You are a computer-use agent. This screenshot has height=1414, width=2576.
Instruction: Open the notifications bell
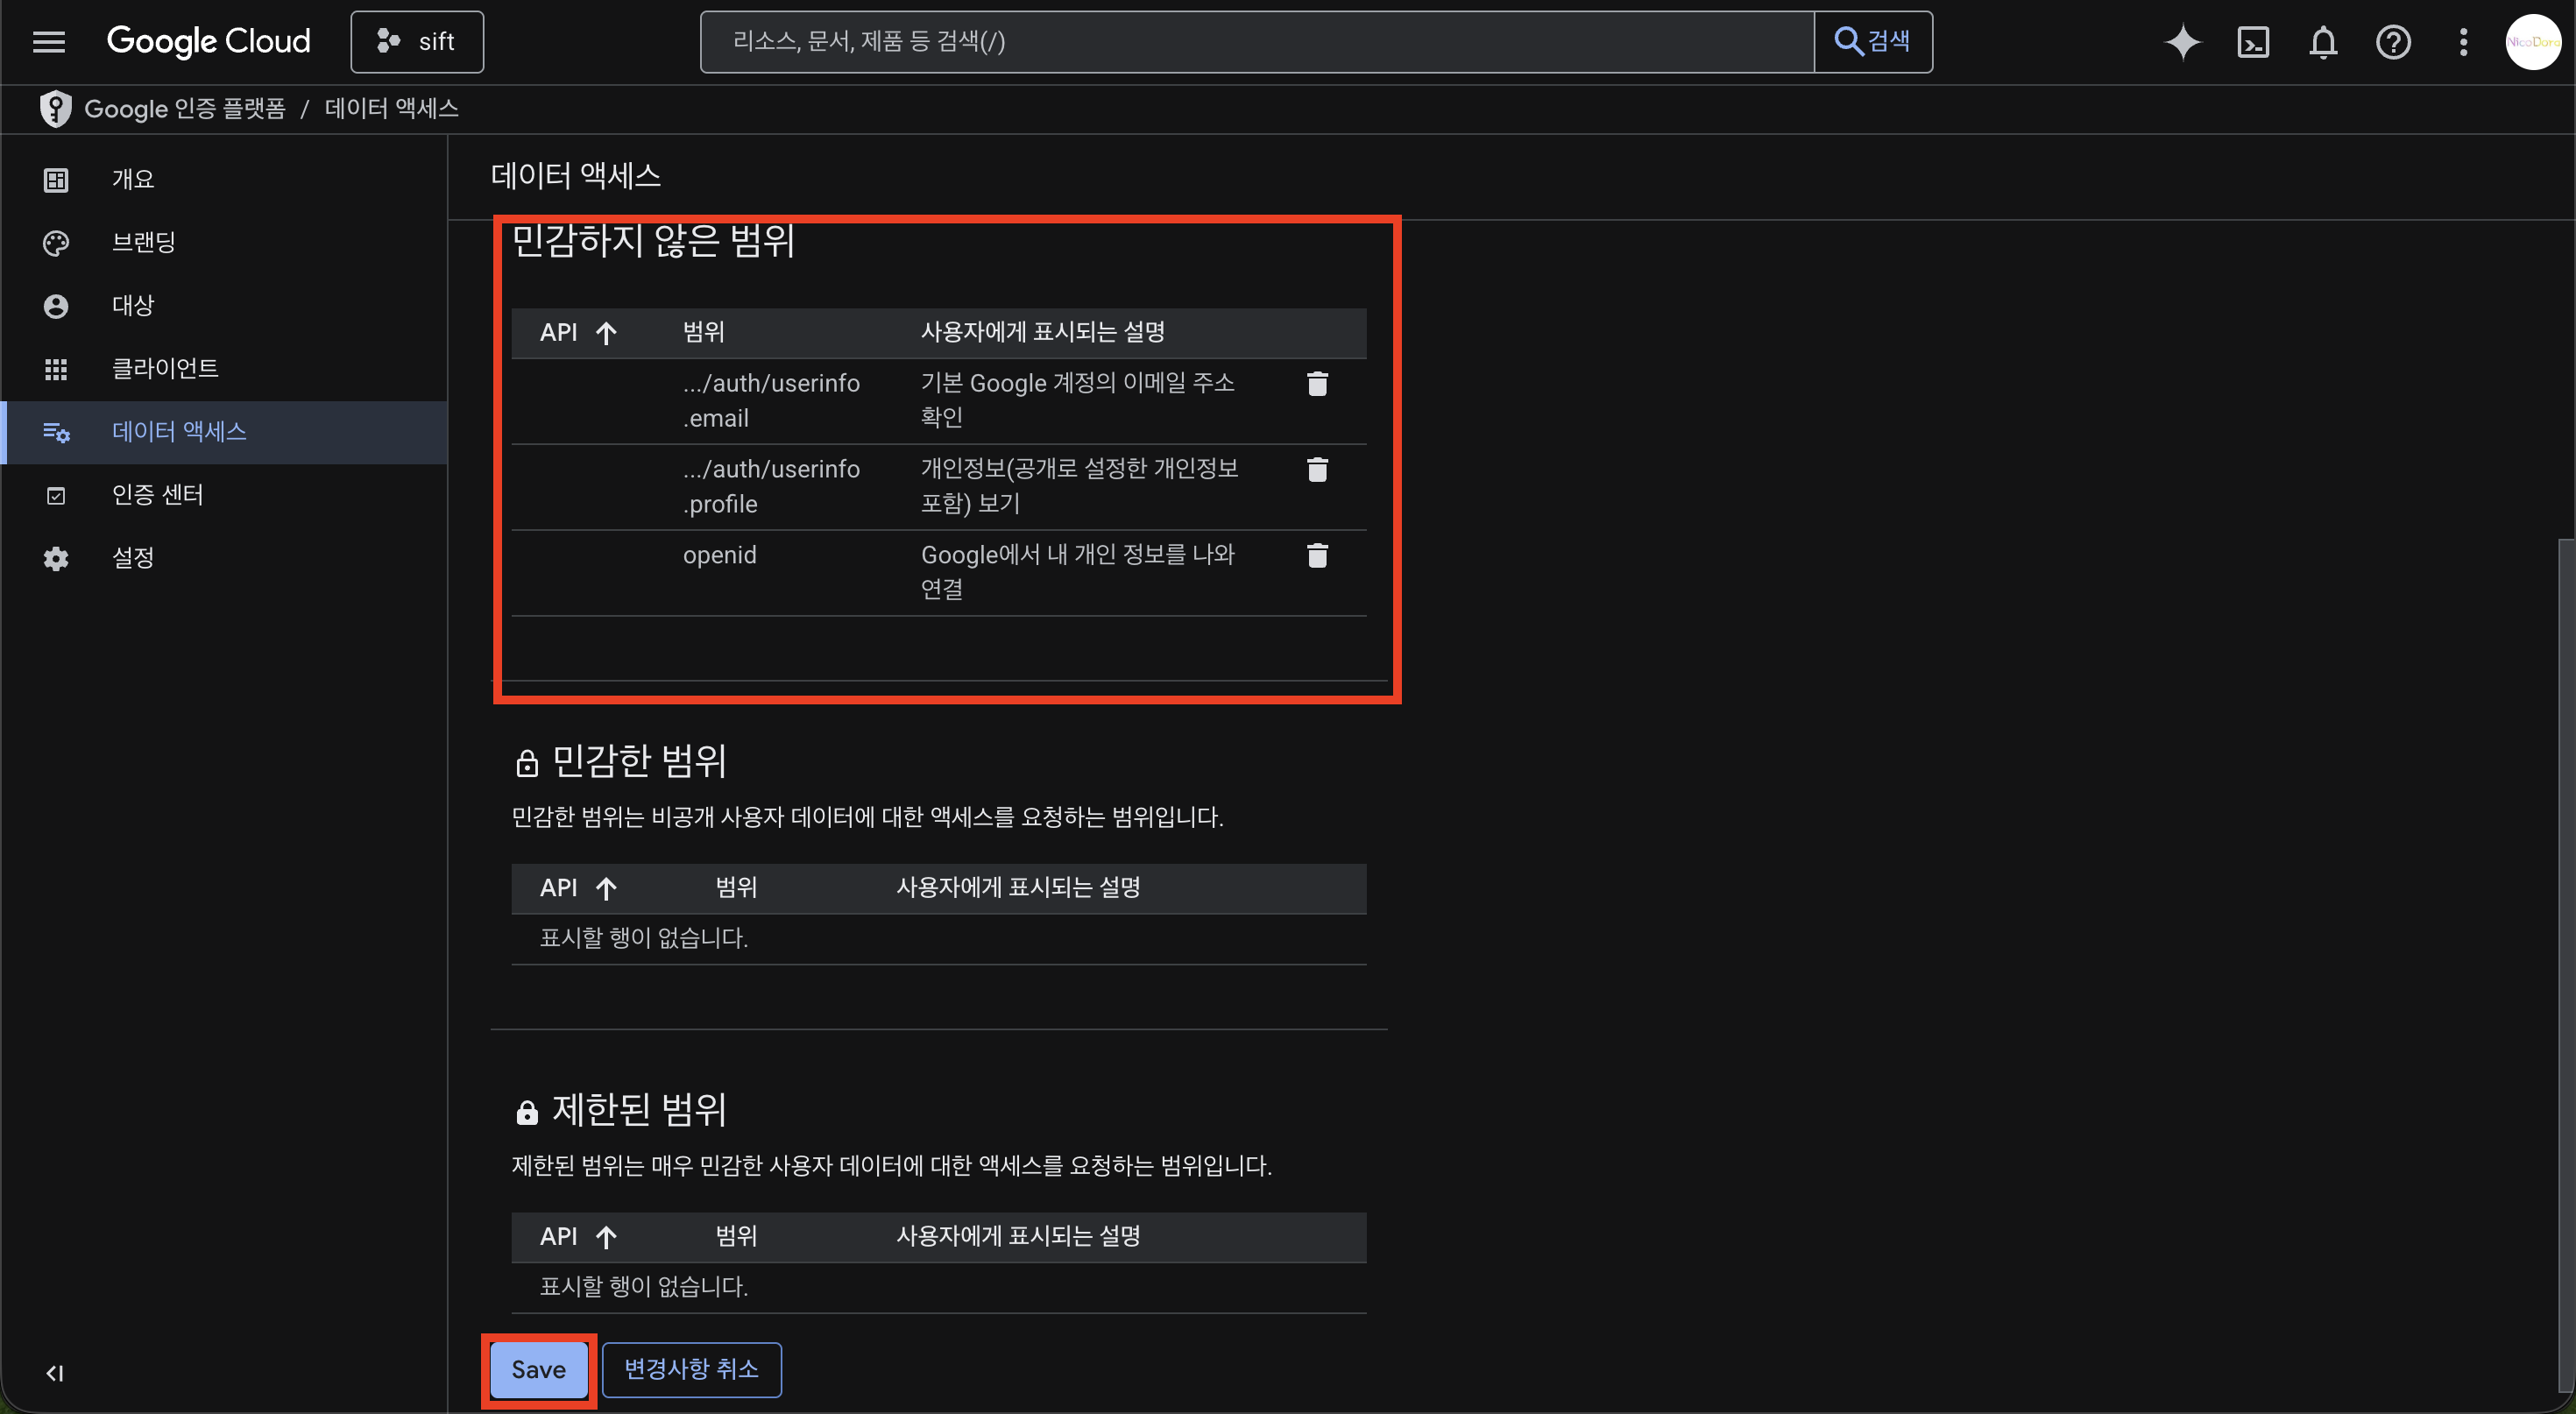2322,42
